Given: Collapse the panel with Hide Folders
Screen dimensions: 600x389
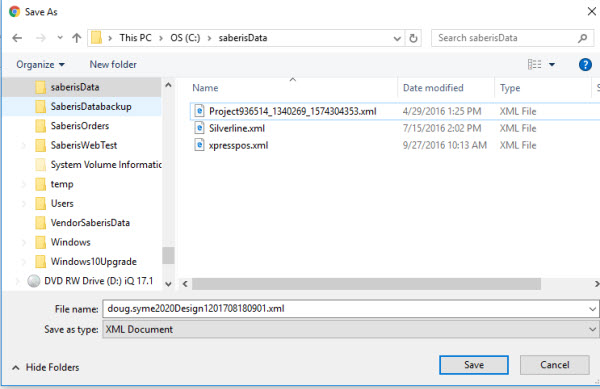Looking at the screenshot, I should point(46,368).
